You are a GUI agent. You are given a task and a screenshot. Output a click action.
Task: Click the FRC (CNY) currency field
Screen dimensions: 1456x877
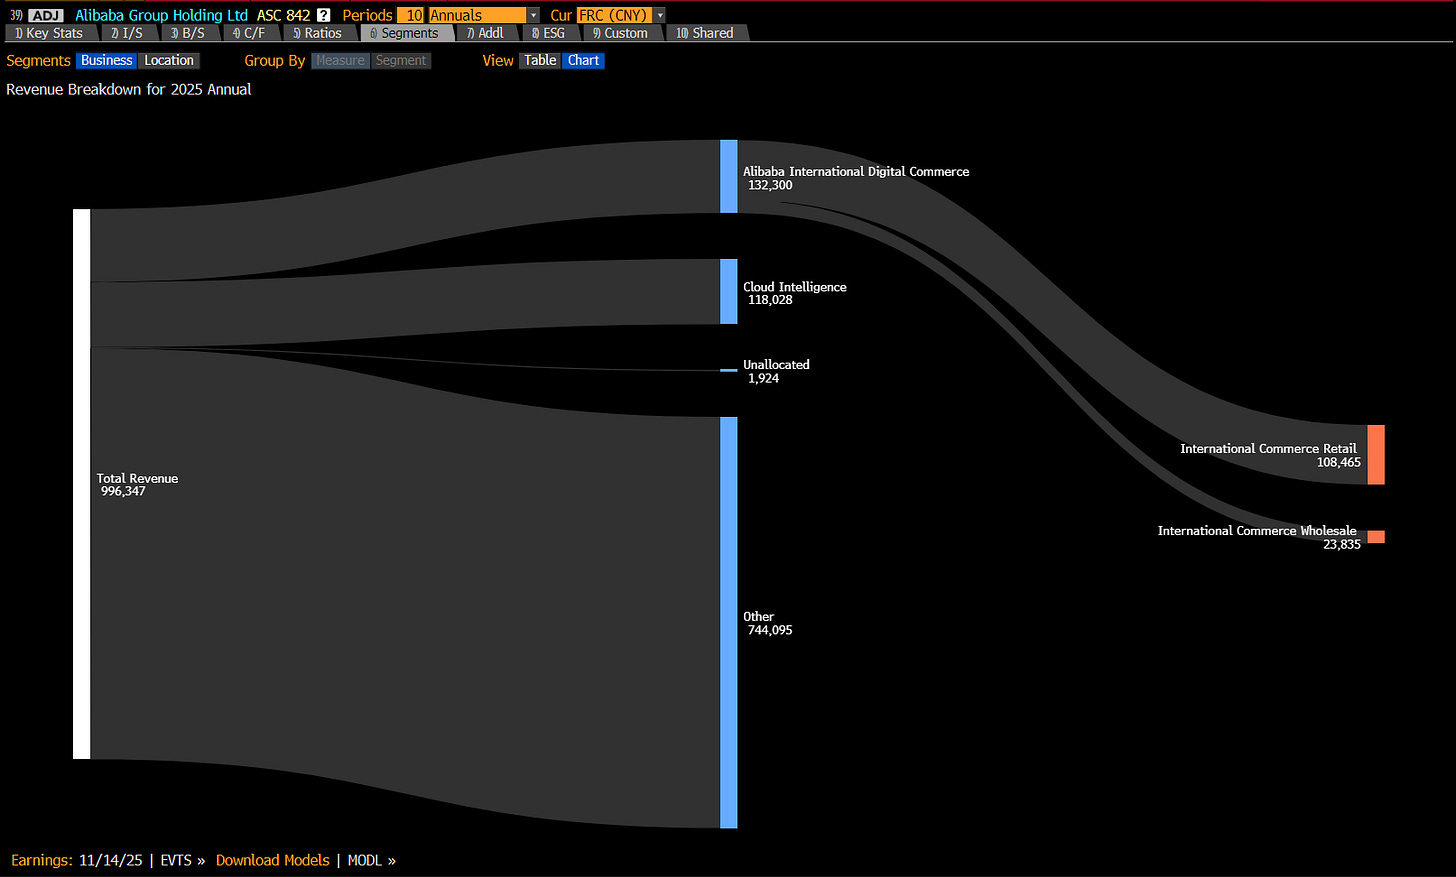[x=615, y=15]
